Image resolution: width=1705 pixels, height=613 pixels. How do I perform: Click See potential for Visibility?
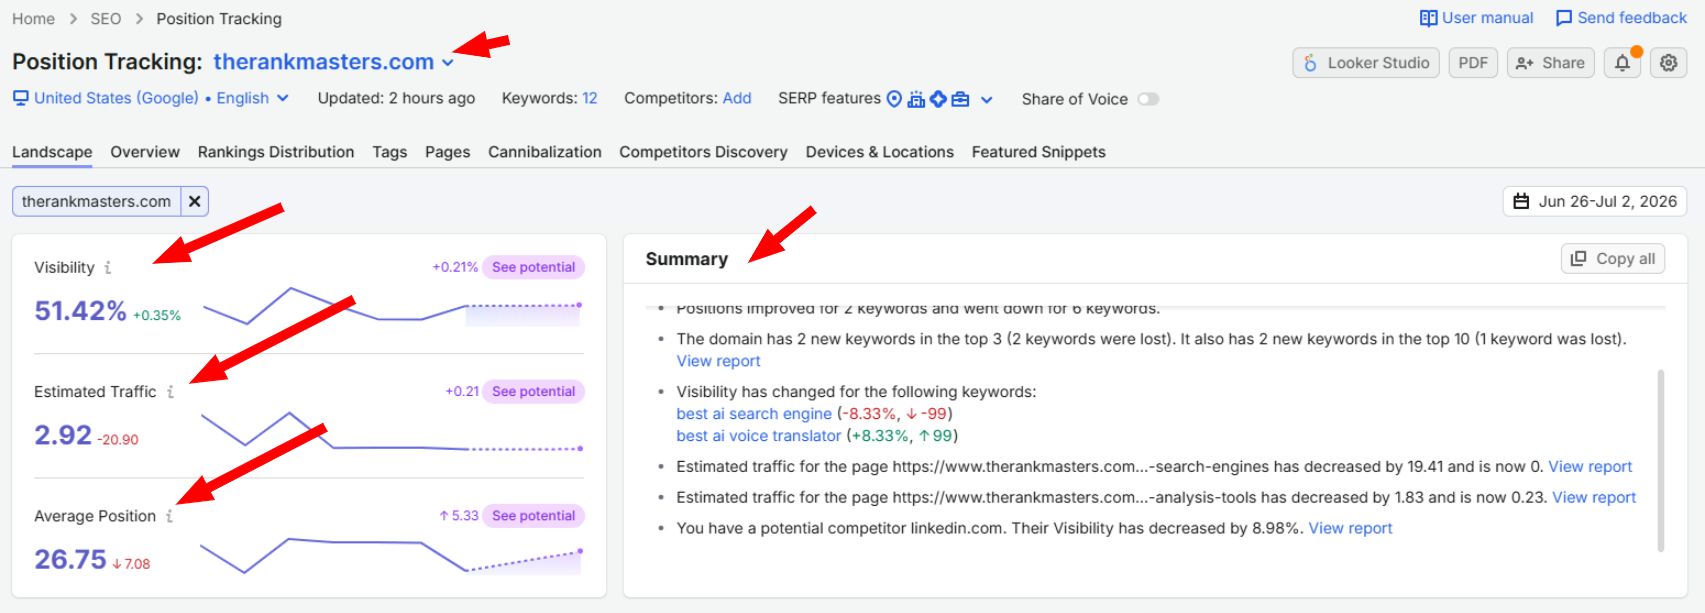[533, 267]
